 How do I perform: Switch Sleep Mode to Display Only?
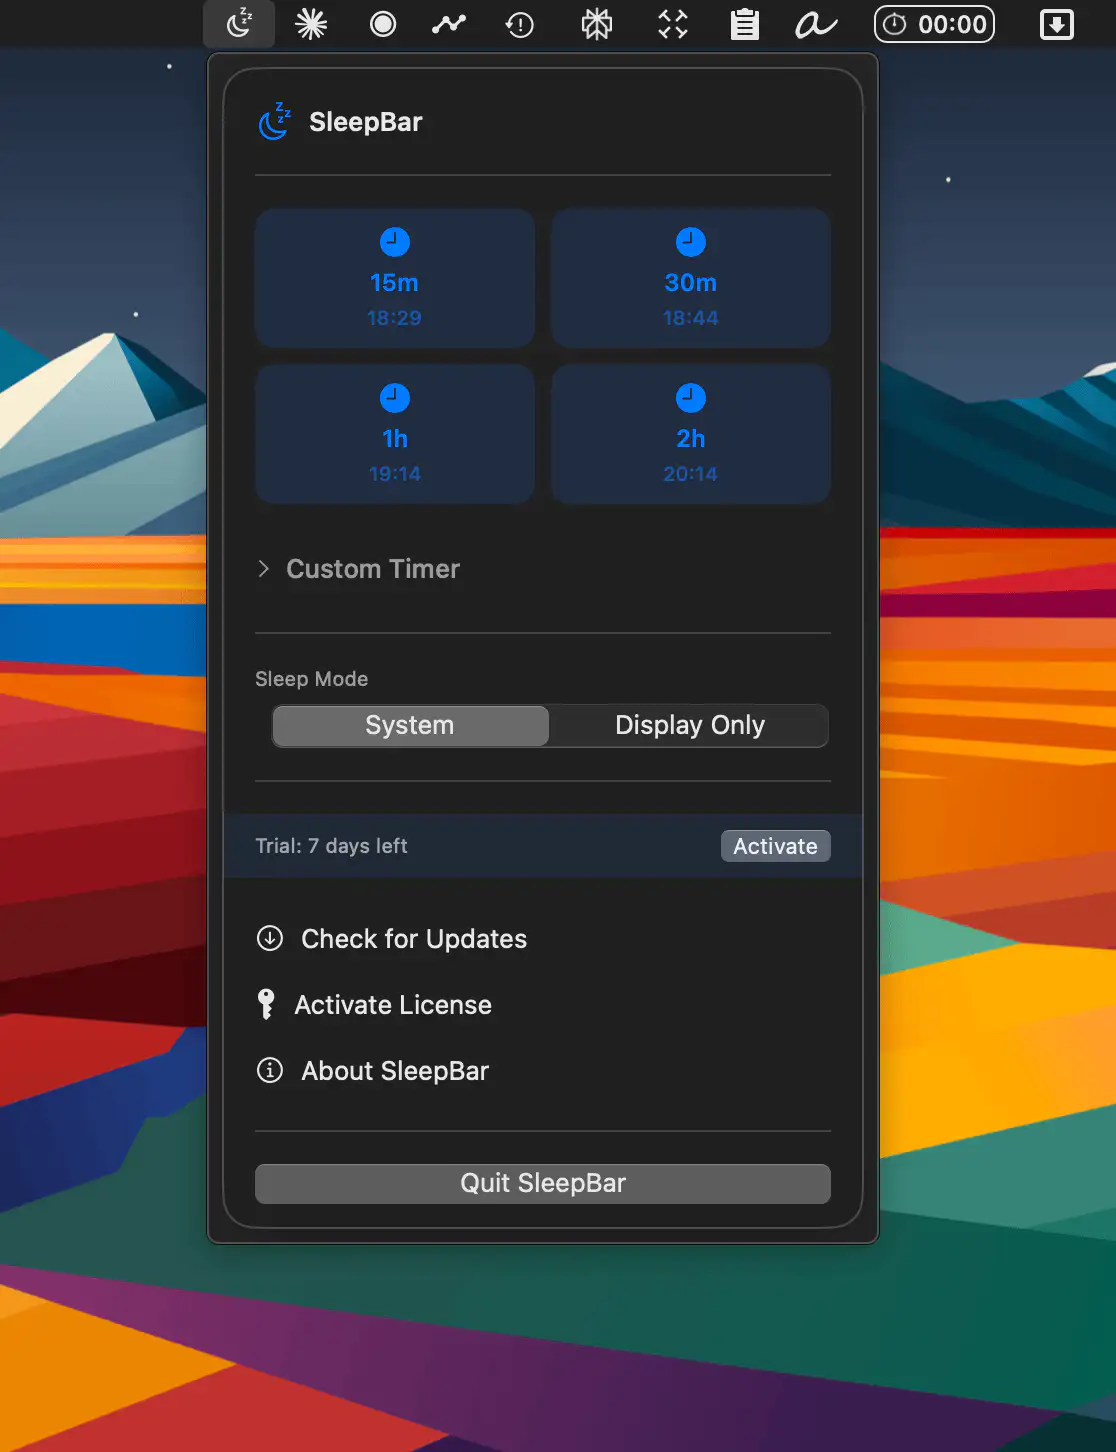689,725
